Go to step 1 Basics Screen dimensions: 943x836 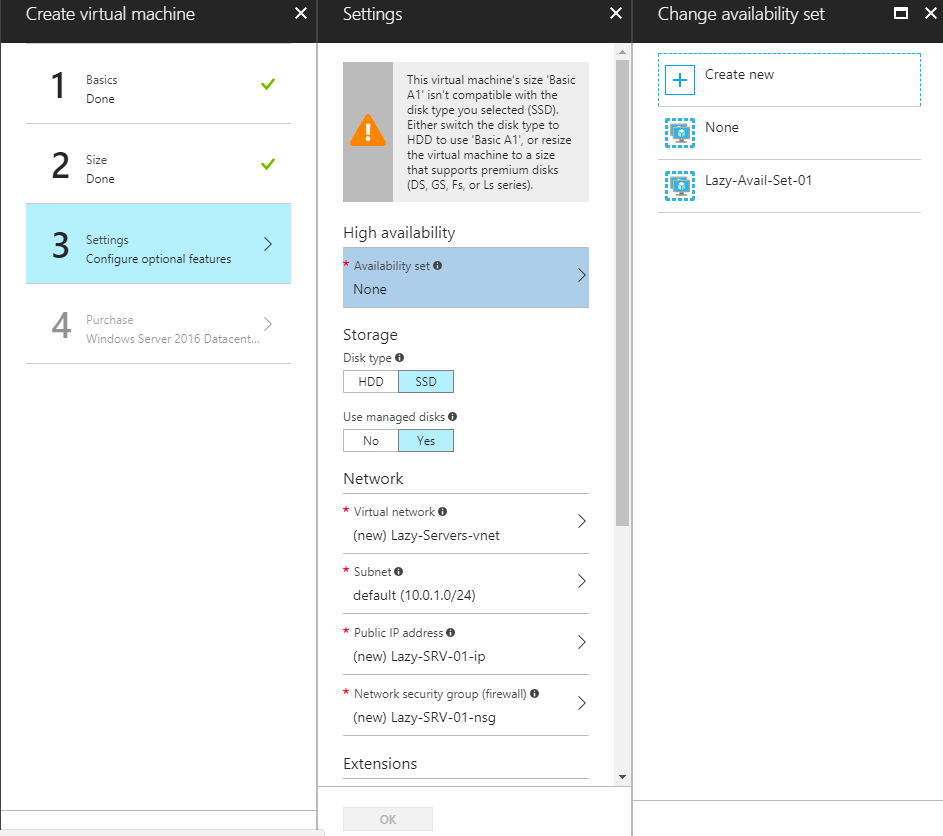coord(158,88)
